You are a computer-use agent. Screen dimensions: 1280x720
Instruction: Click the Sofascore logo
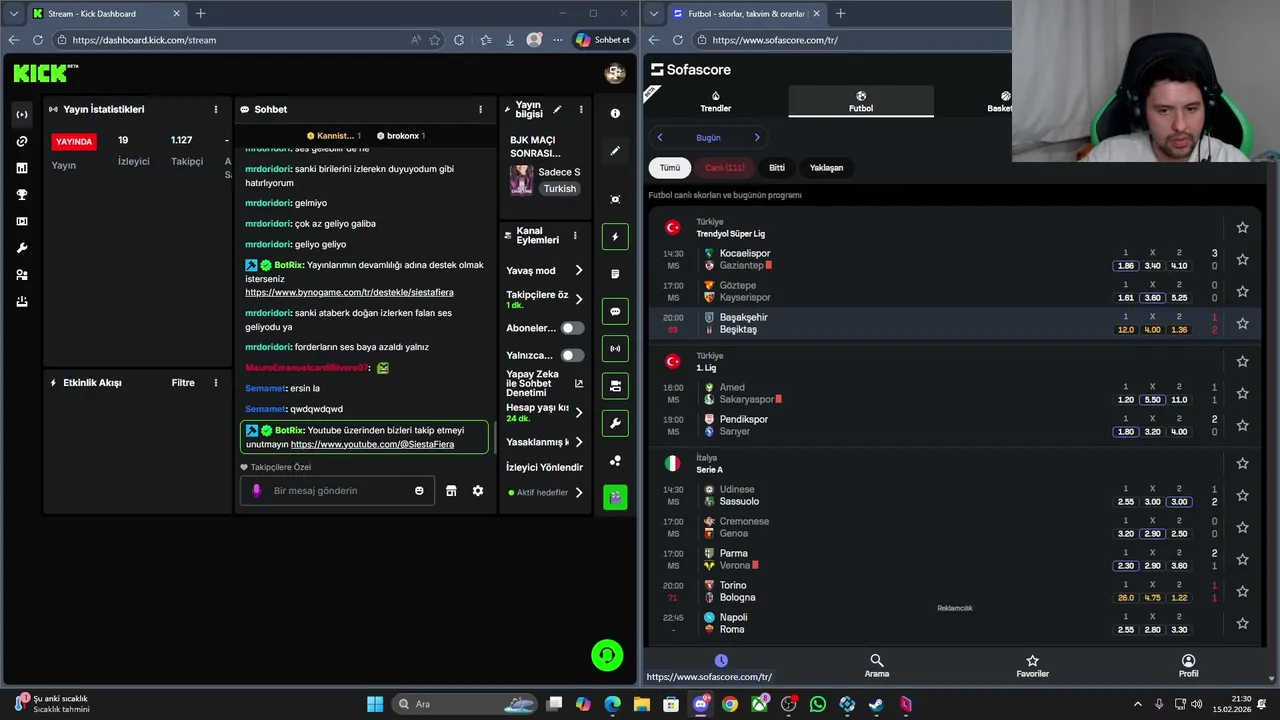tap(691, 70)
